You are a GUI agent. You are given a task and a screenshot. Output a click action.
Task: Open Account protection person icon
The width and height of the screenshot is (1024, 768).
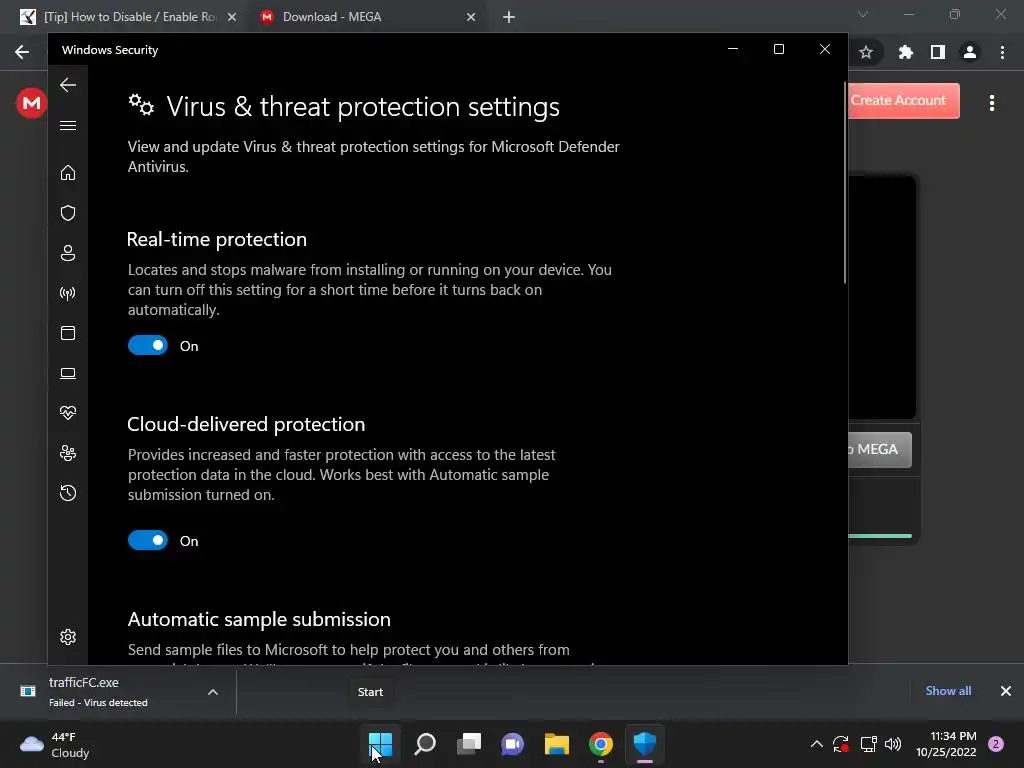coord(68,253)
